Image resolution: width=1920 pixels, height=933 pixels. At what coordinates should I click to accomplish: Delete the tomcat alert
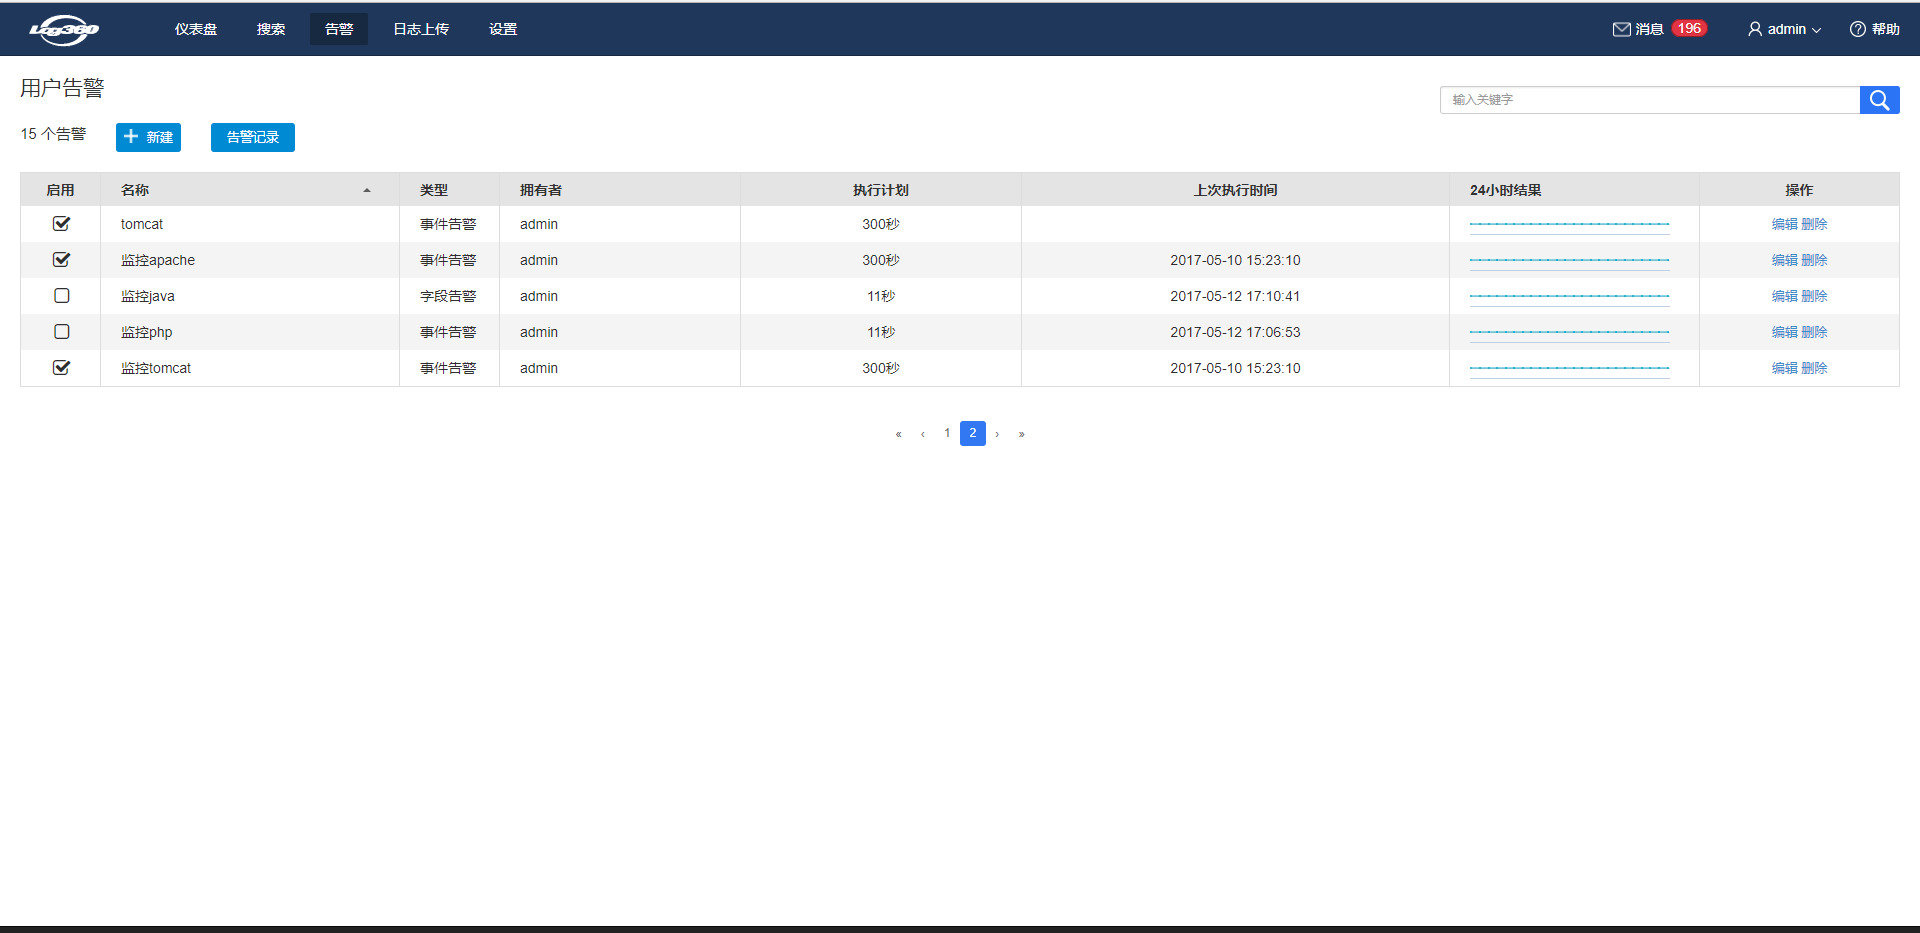(x=1815, y=224)
